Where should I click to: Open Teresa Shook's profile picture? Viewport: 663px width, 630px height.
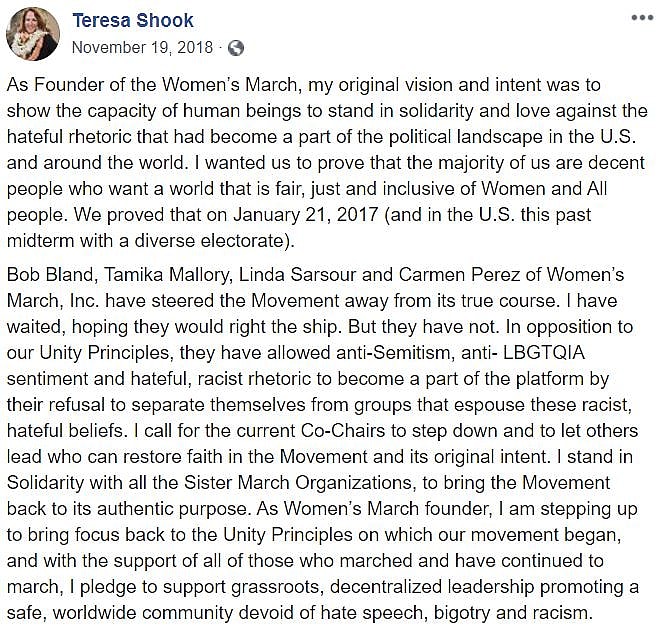[33, 33]
